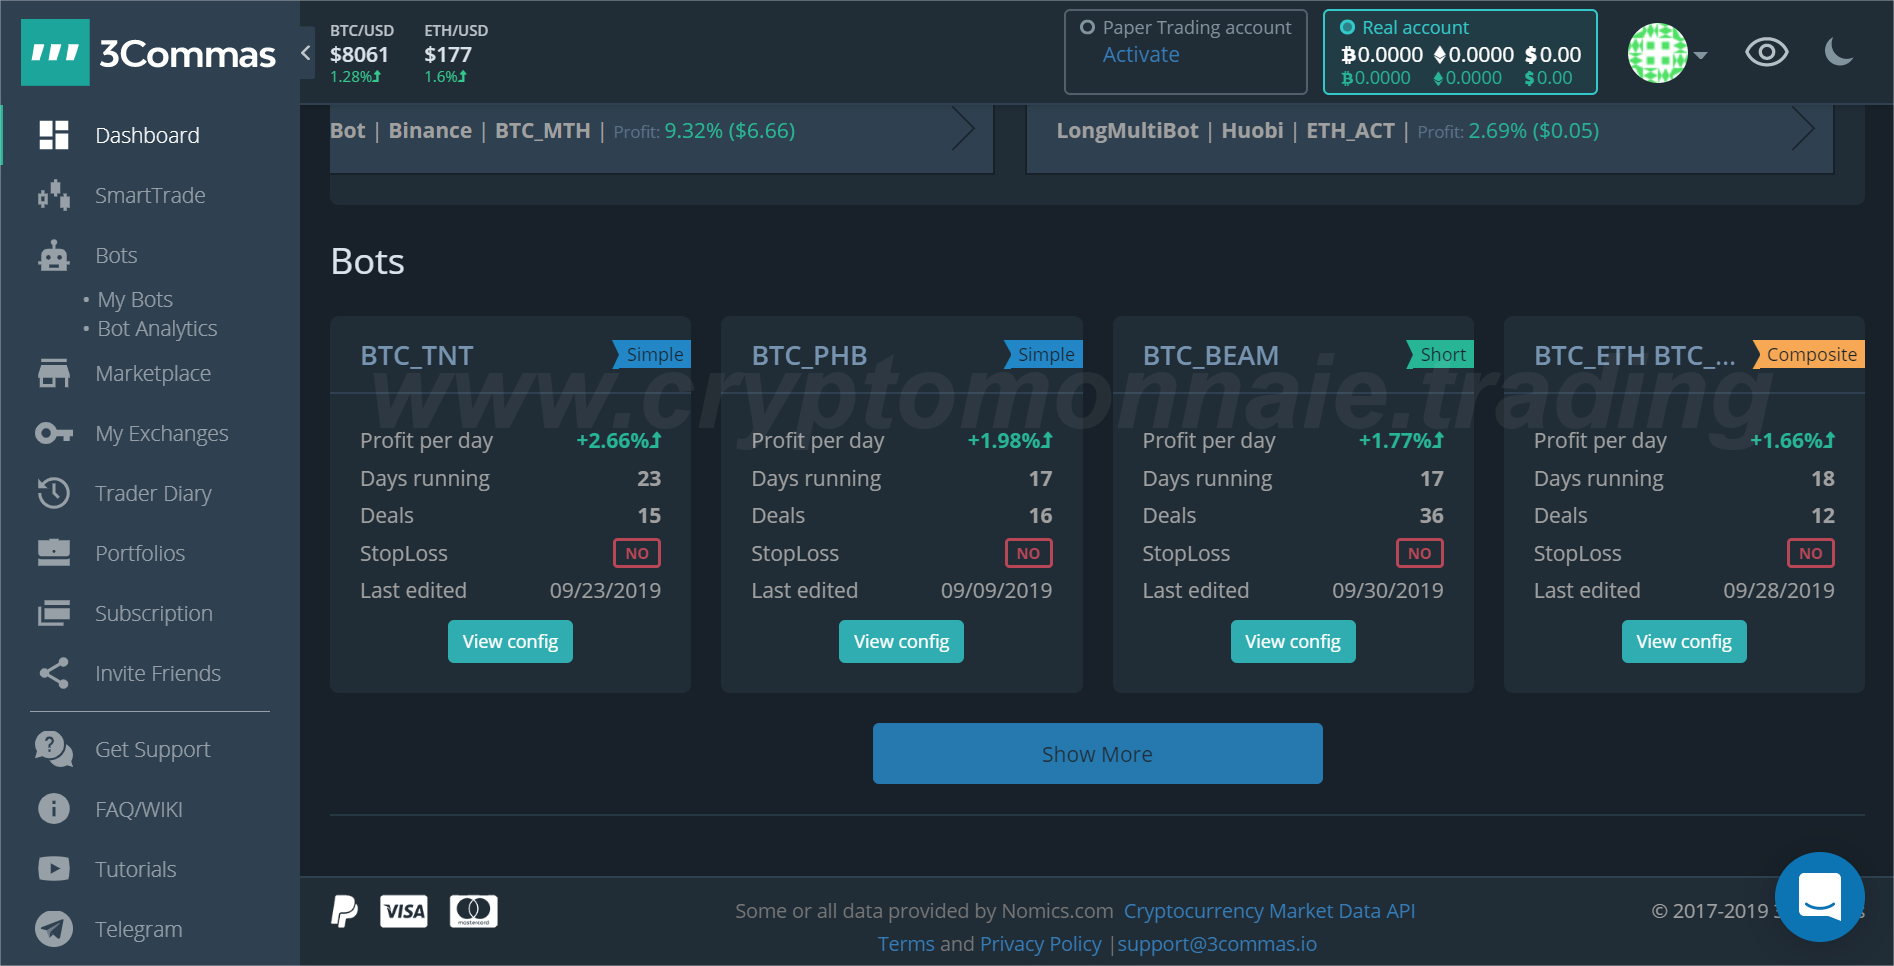This screenshot has width=1894, height=966.
Task: Click the BTC/USD $8061 ticker
Action: pyautogui.click(x=361, y=54)
